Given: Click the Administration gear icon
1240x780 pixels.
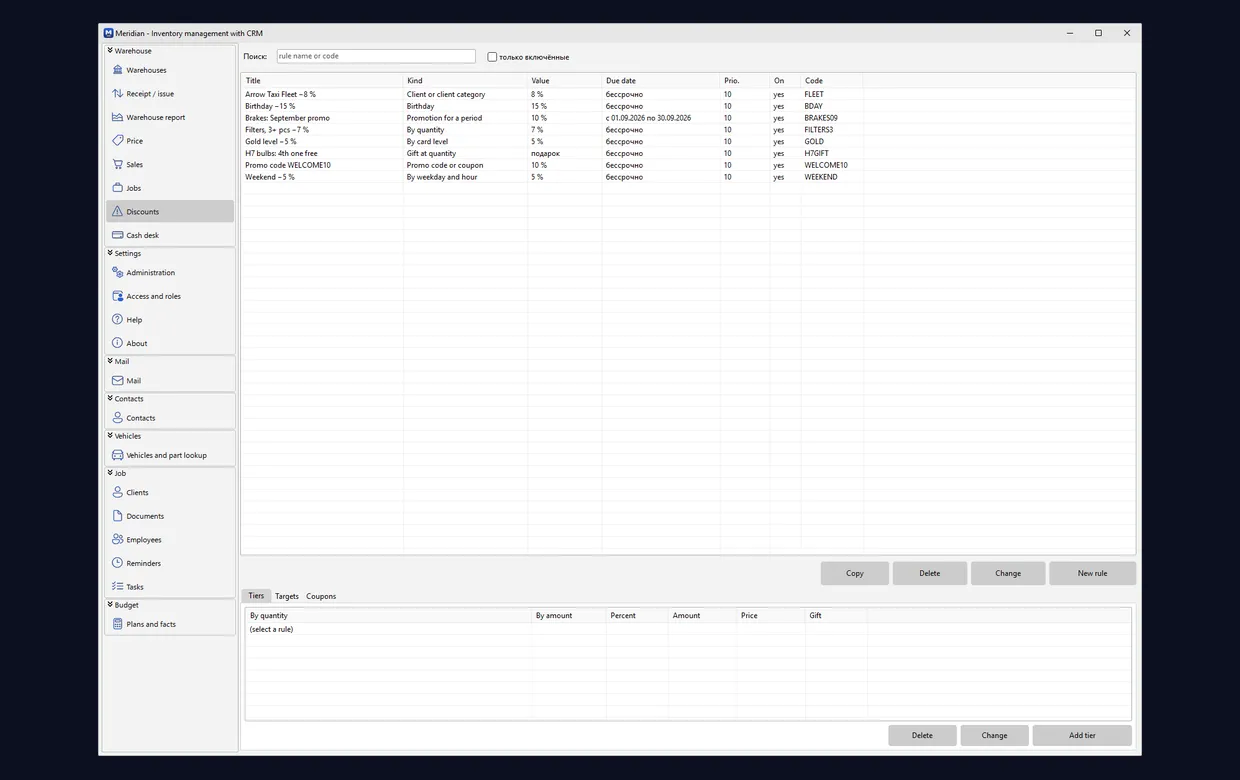Looking at the screenshot, I should tap(117, 272).
